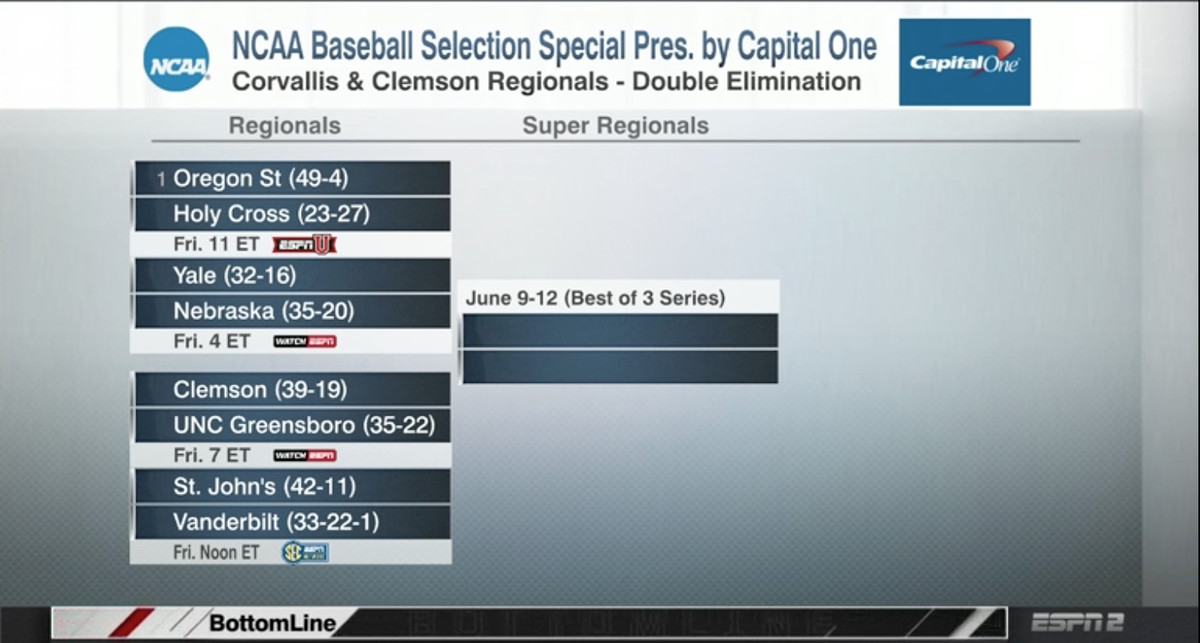Click the June 9-12 Best of 3 Series label
1200x643 pixels.
pos(595,298)
